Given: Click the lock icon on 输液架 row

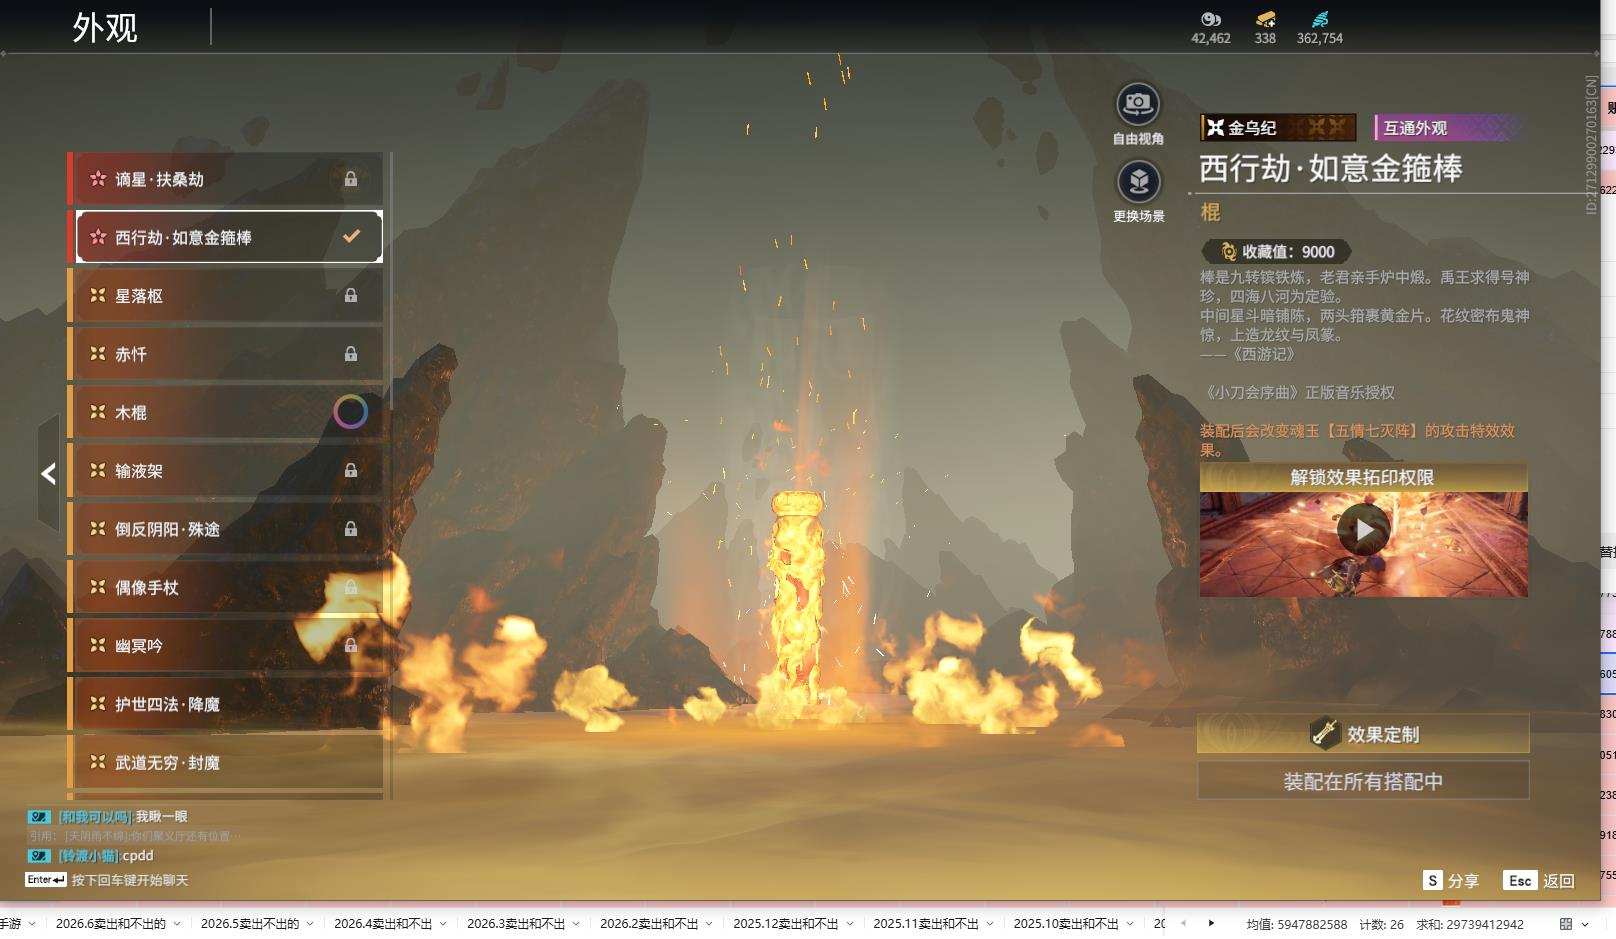Looking at the screenshot, I should pyautogui.click(x=351, y=470).
